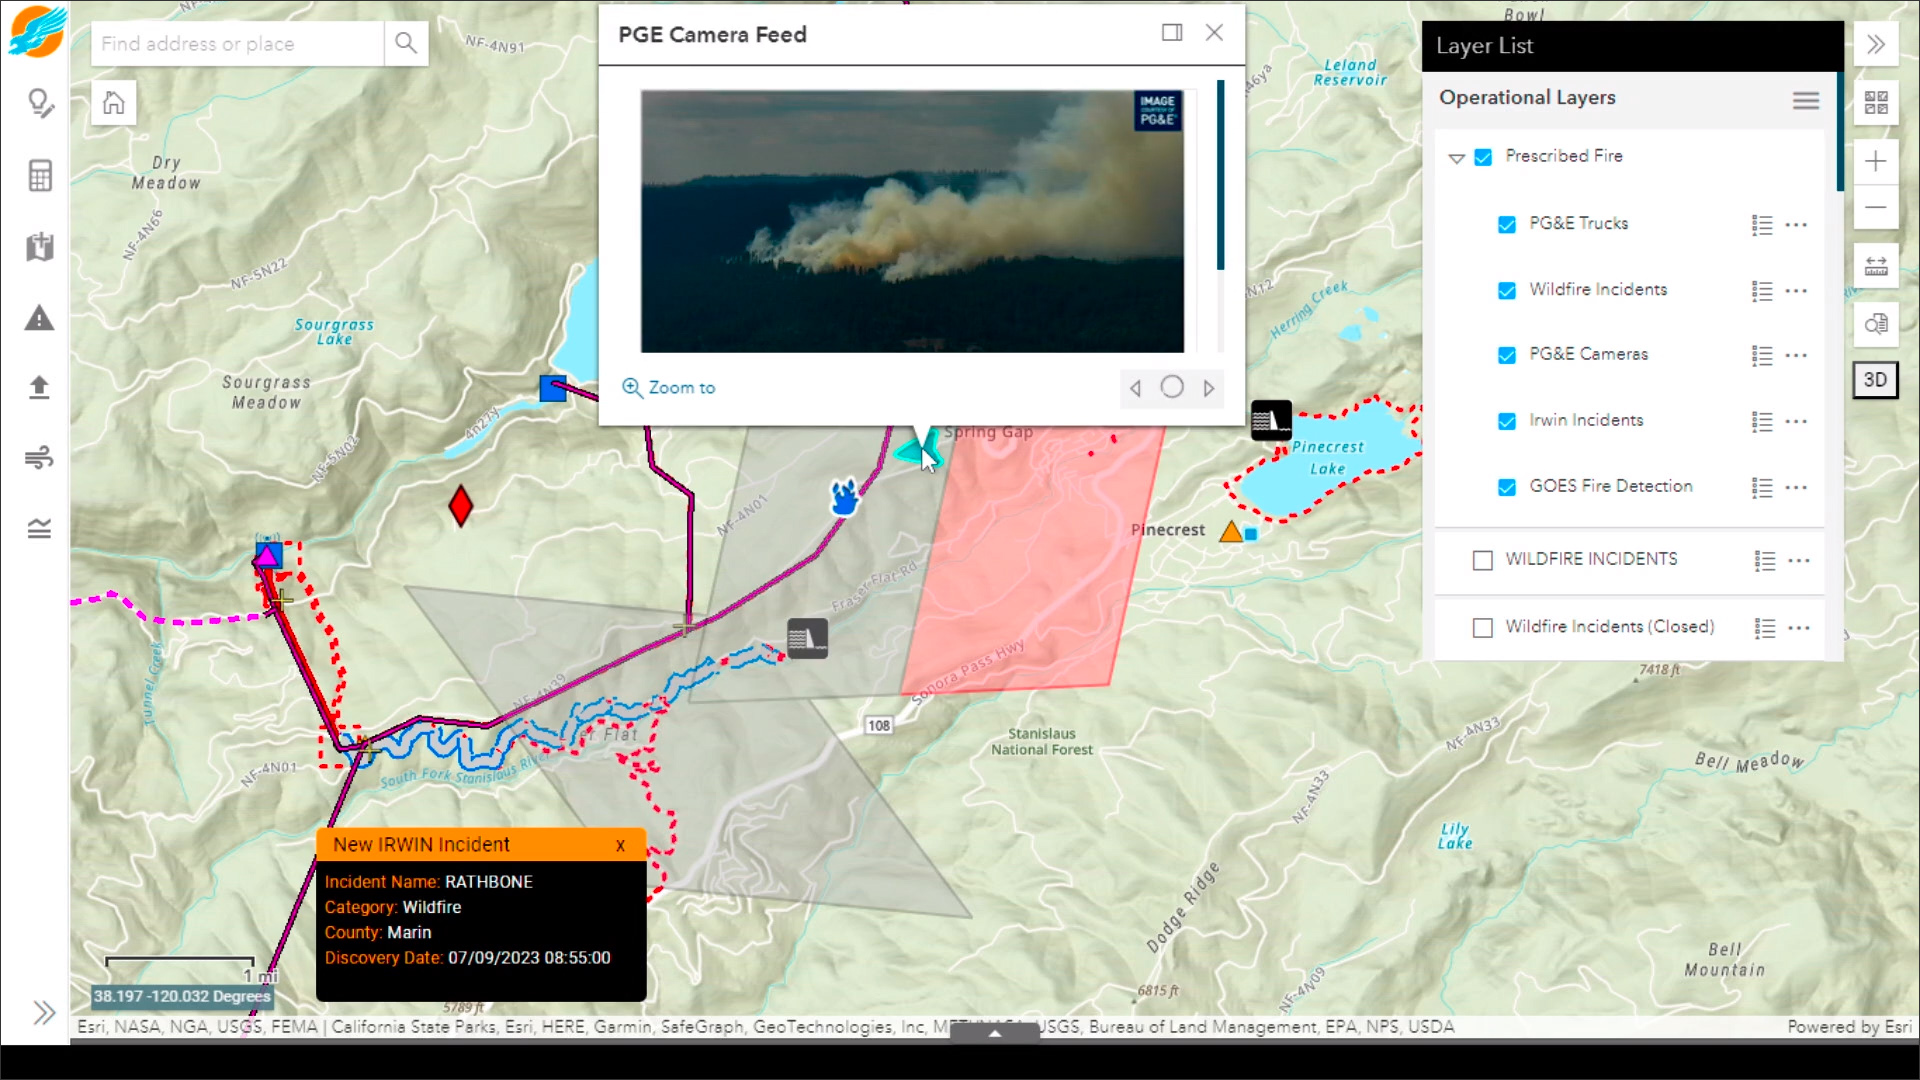Open the warning triangle alerts widget
Image resolution: width=1920 pixels, height=1080 pixels.
tap(39, 319)
